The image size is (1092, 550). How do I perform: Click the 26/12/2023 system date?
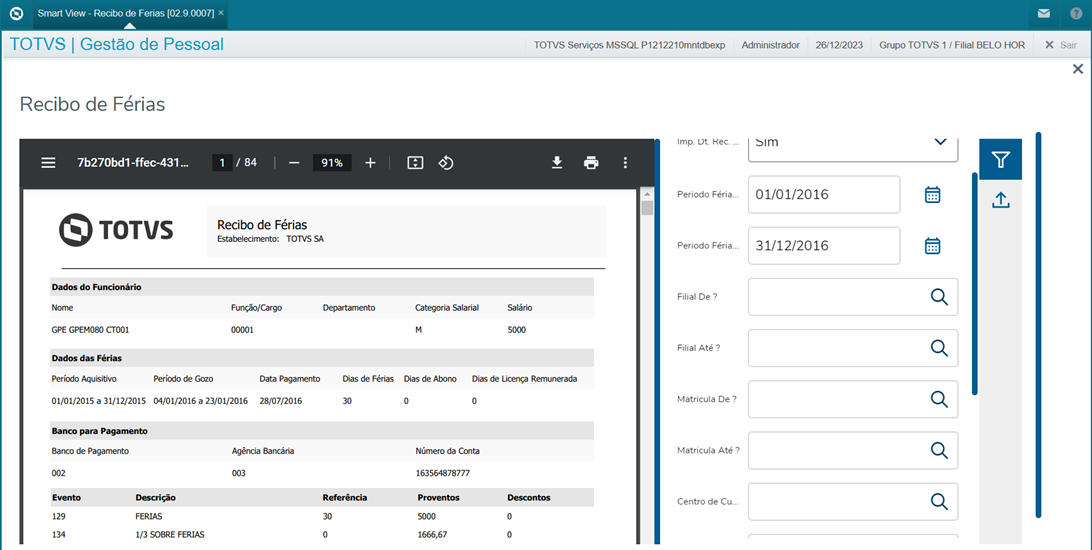pos(839,45)
